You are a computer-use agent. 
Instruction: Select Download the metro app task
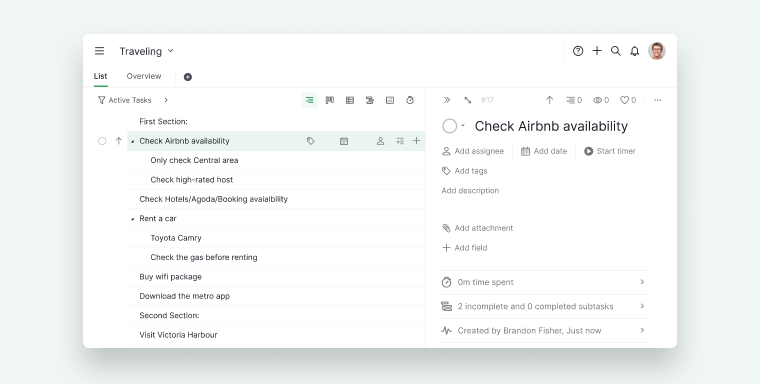(276, 296)
